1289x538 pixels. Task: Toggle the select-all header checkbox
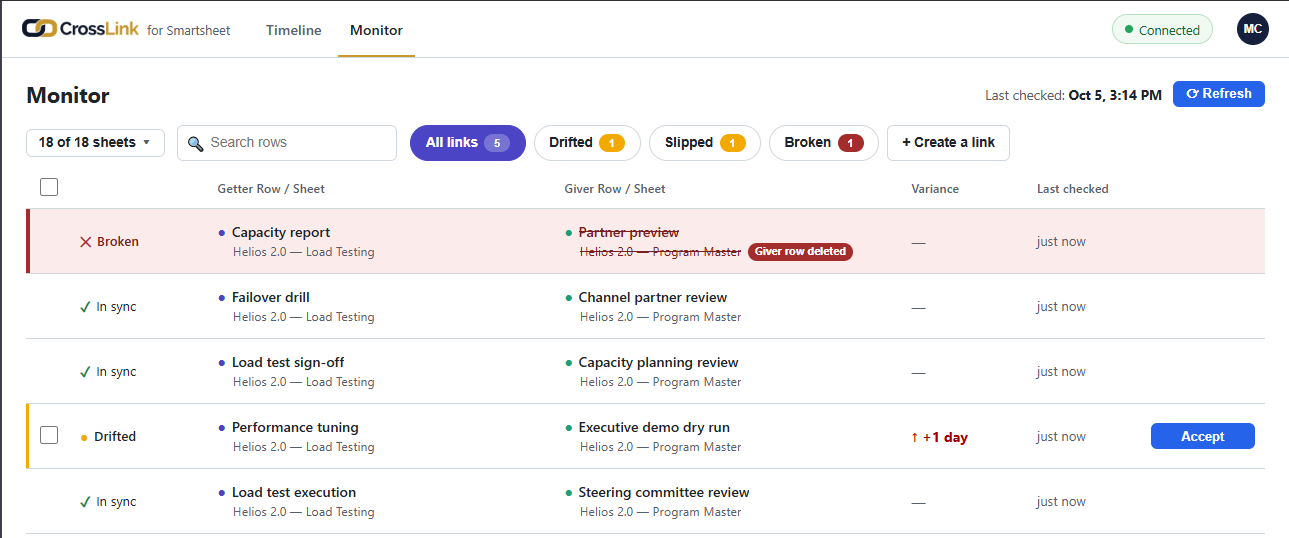[x=49, y=187]
